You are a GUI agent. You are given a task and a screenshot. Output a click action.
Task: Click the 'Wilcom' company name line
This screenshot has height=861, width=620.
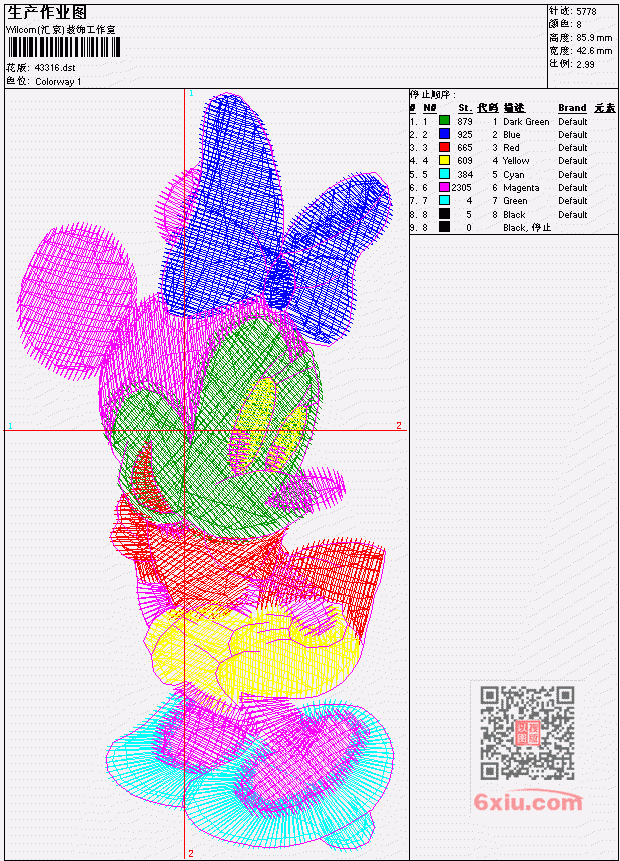point(61,30)
